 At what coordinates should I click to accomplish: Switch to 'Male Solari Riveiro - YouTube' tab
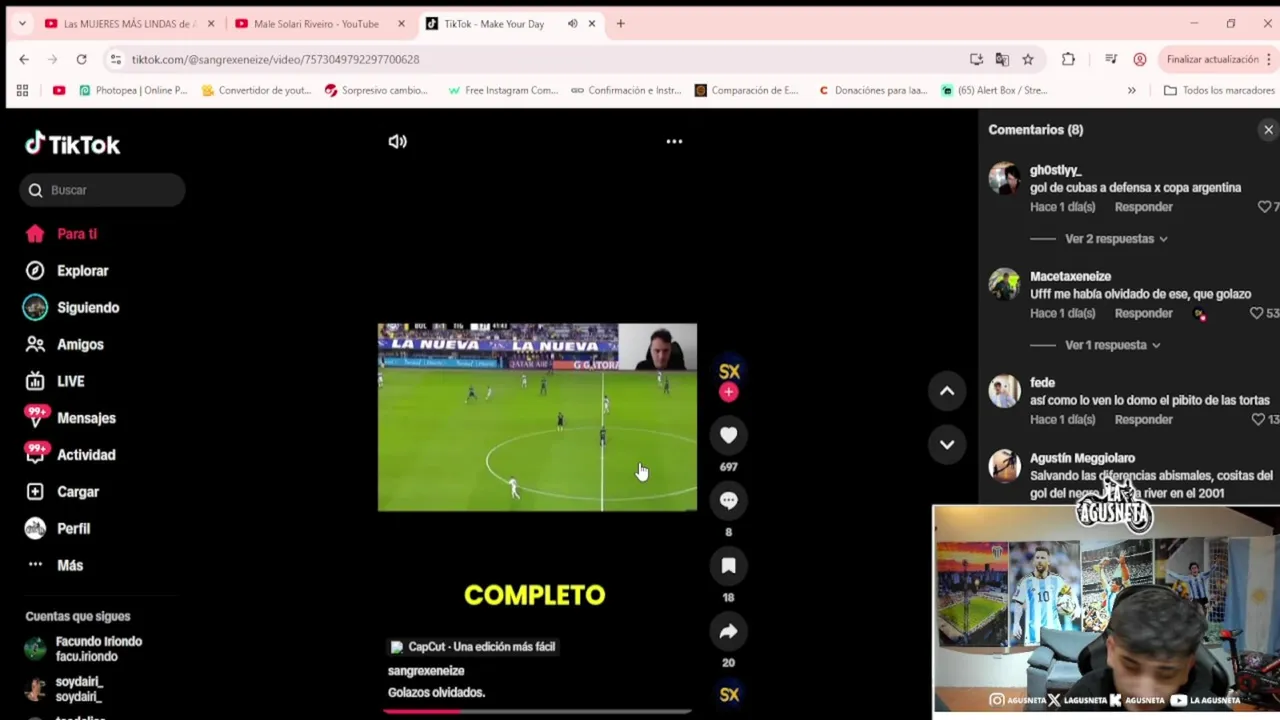(x=316, y=24)
